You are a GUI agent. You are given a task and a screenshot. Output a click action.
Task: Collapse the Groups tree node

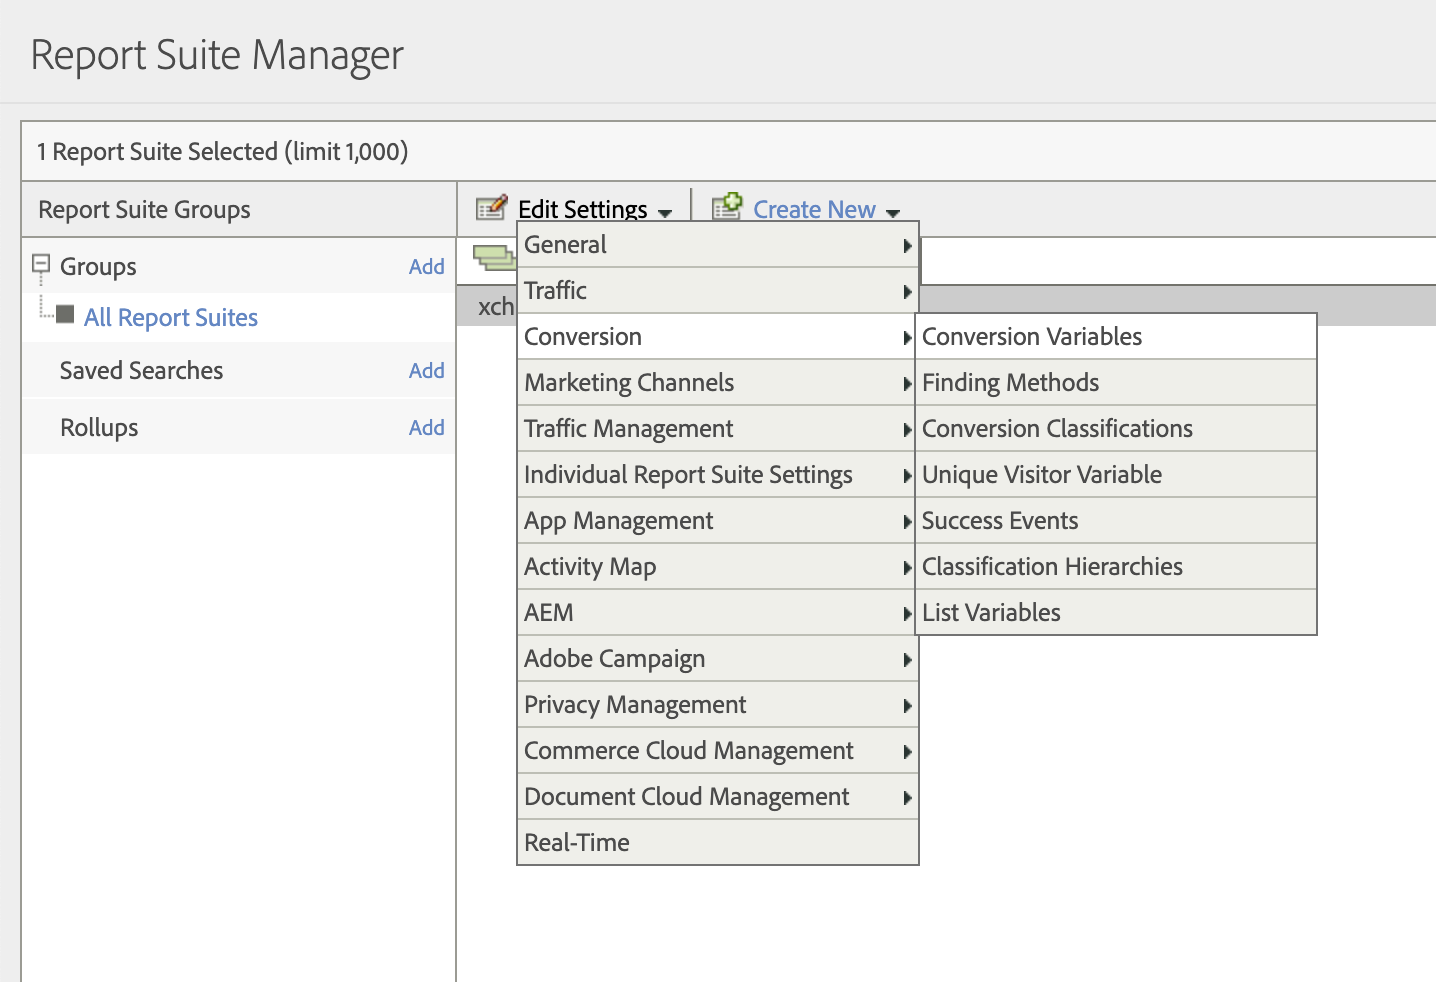point(41,264)
